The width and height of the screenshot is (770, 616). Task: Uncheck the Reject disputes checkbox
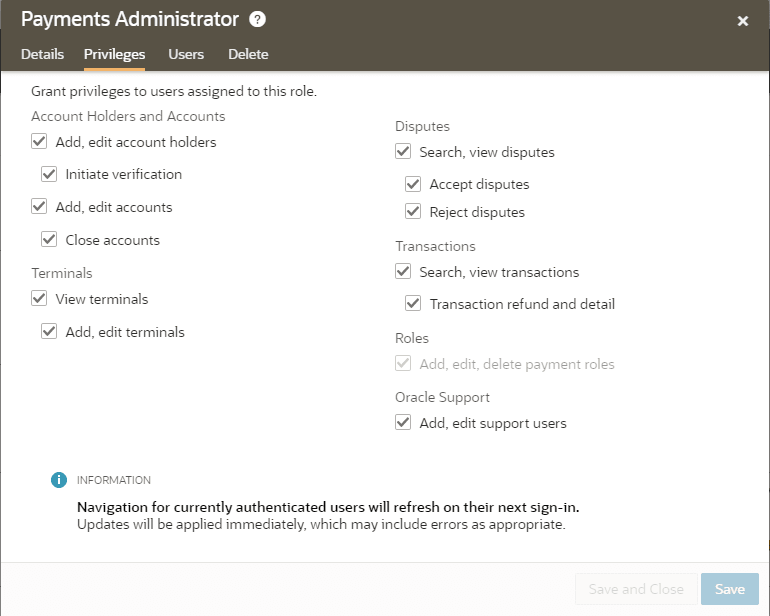tap(413, 212)
